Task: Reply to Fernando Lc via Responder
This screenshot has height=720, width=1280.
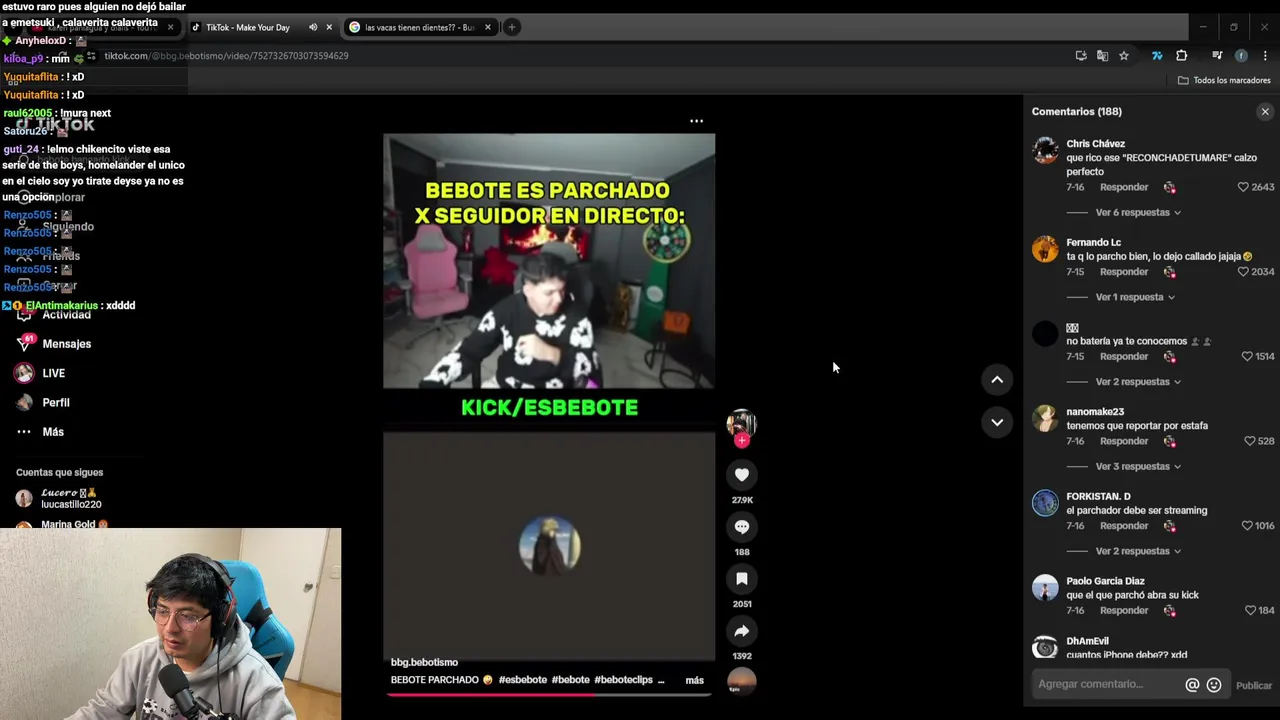Action: coord(1124,272)
